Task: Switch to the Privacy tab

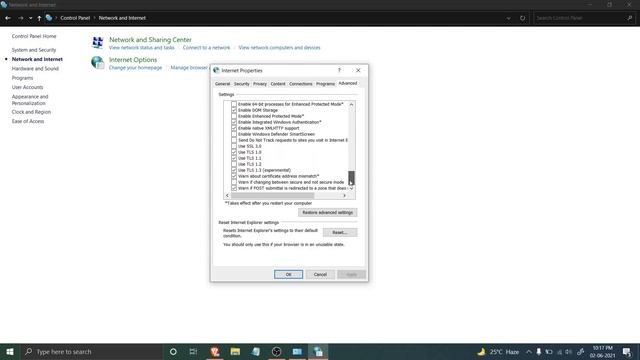Action: click(260, 84)
